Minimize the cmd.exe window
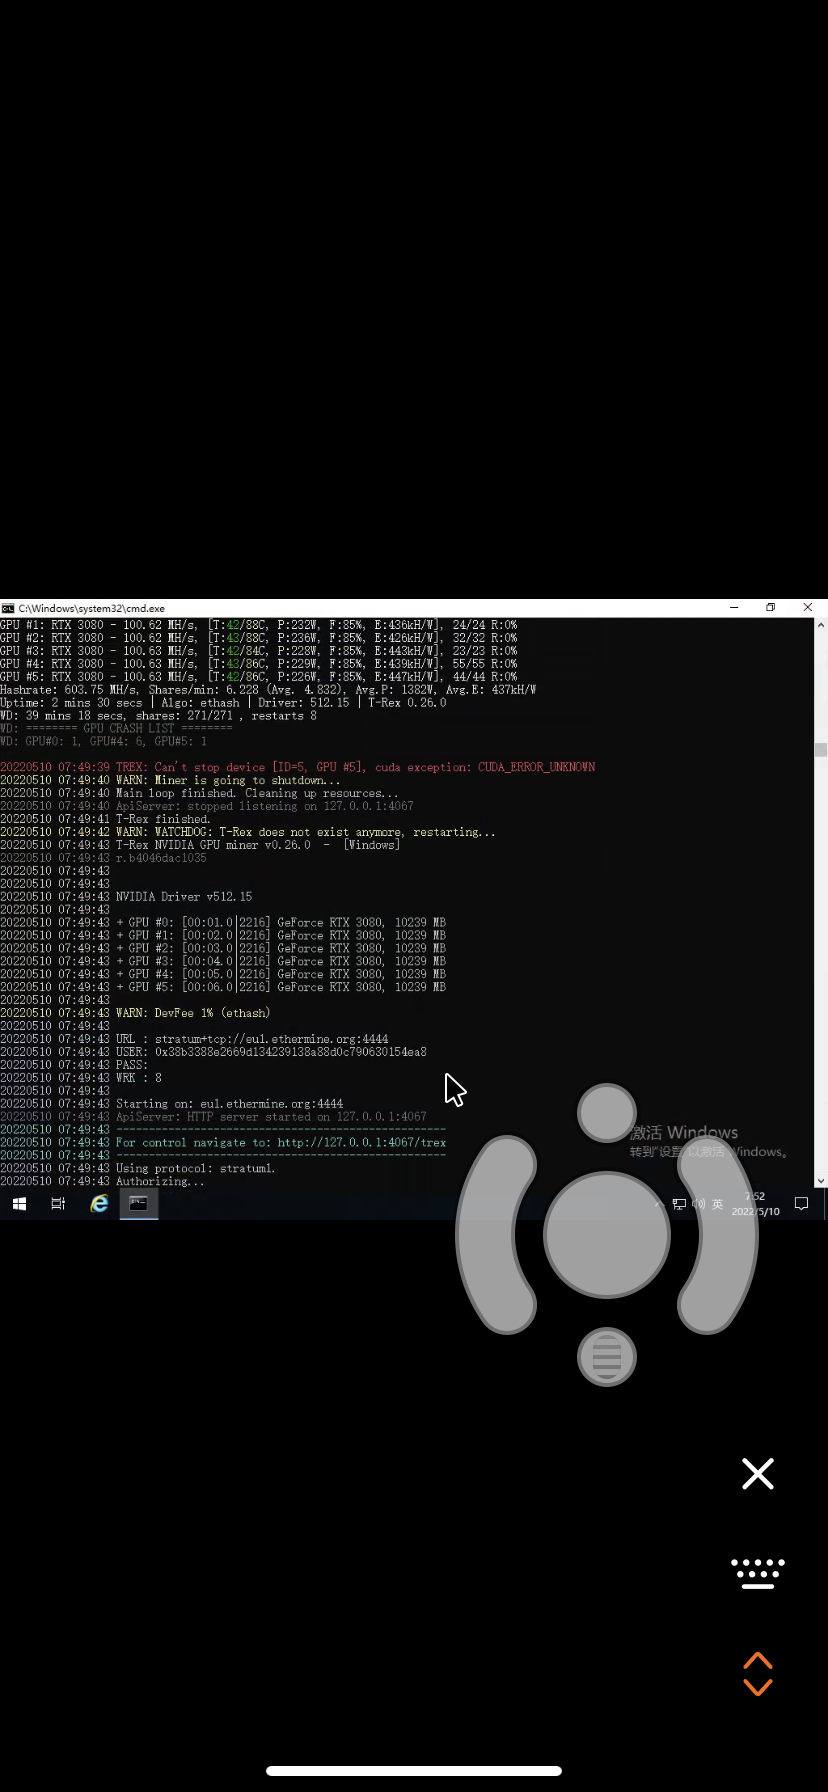The image size is (828, 1792). [x=734, y=607]
